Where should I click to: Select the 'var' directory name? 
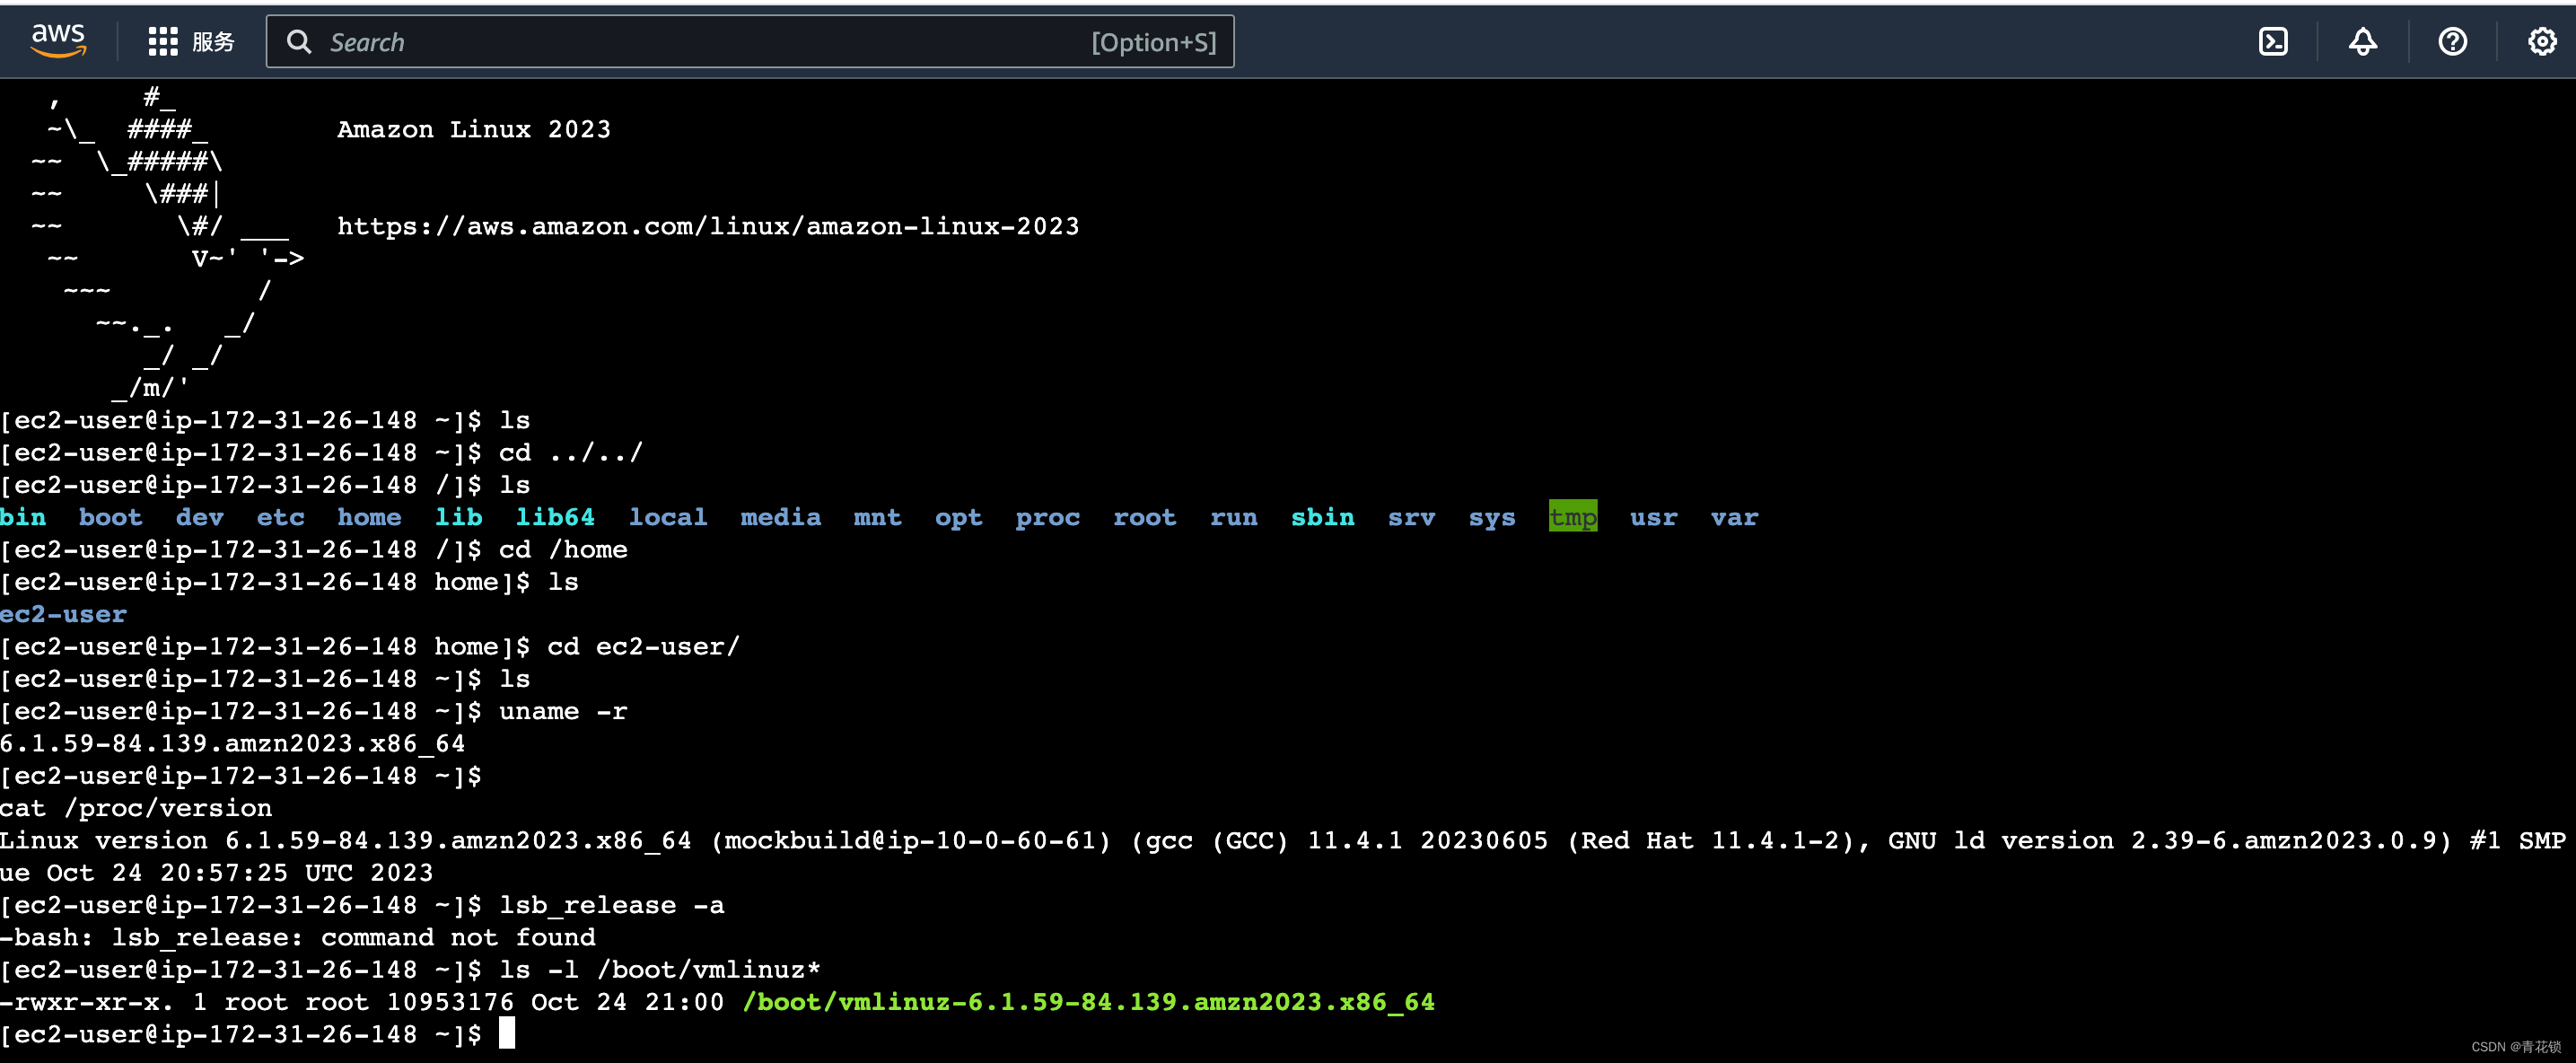coord(1735,517)
